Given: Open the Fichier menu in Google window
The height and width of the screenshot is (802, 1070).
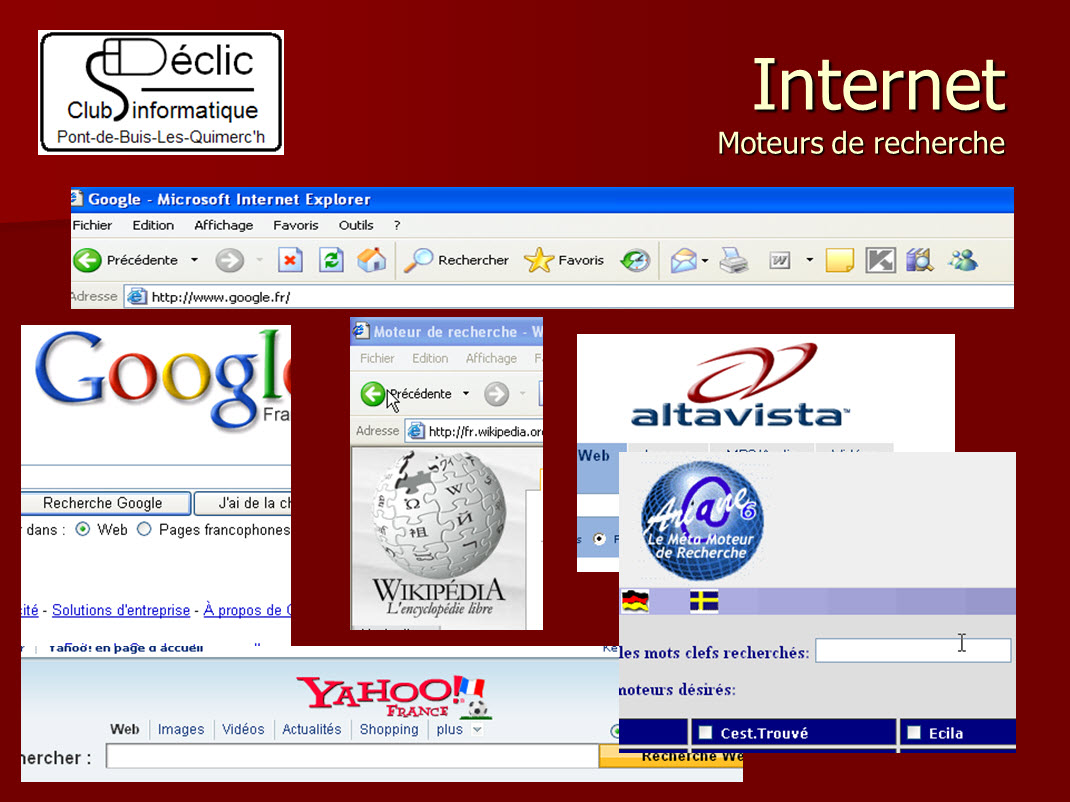Looking at the screenshot, I should pos(92,225).
